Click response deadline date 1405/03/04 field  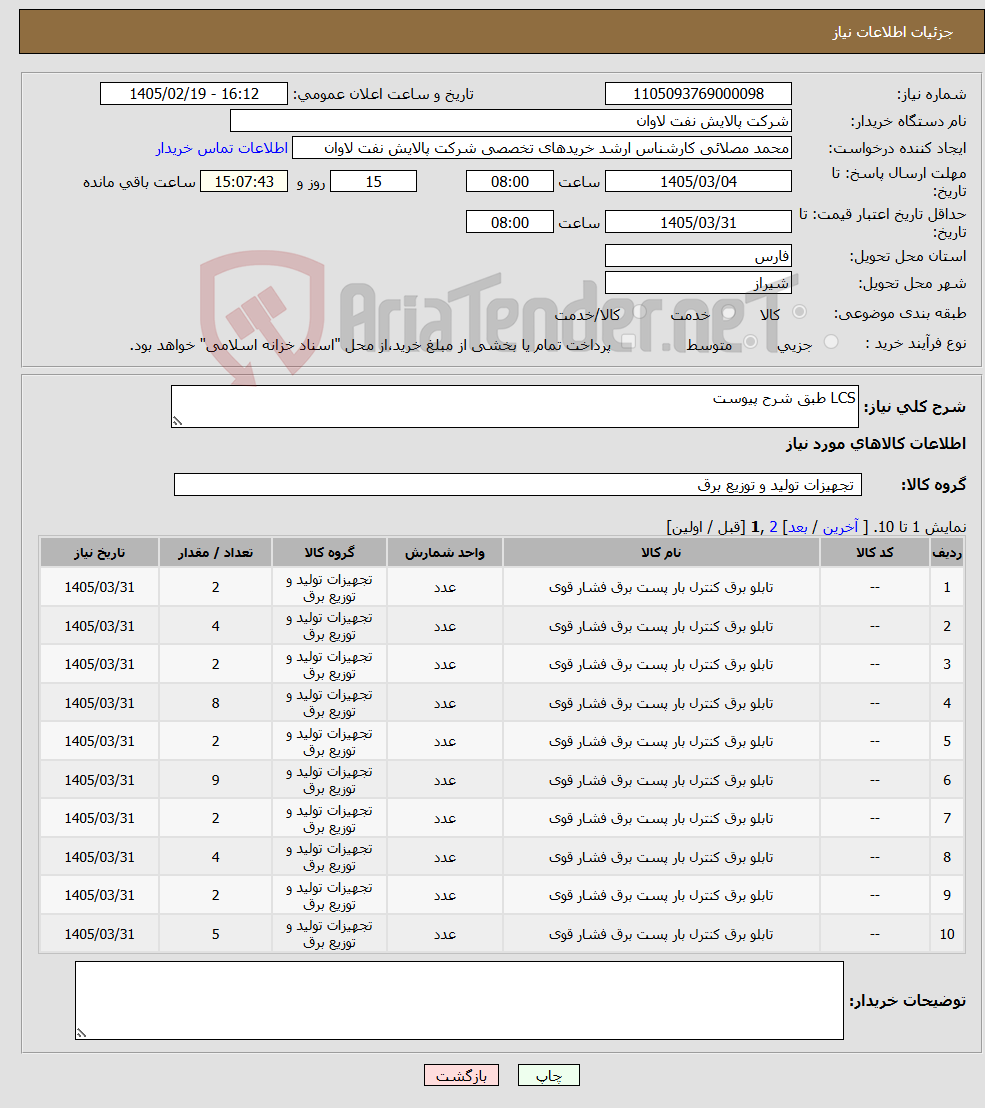coord(698,182)
